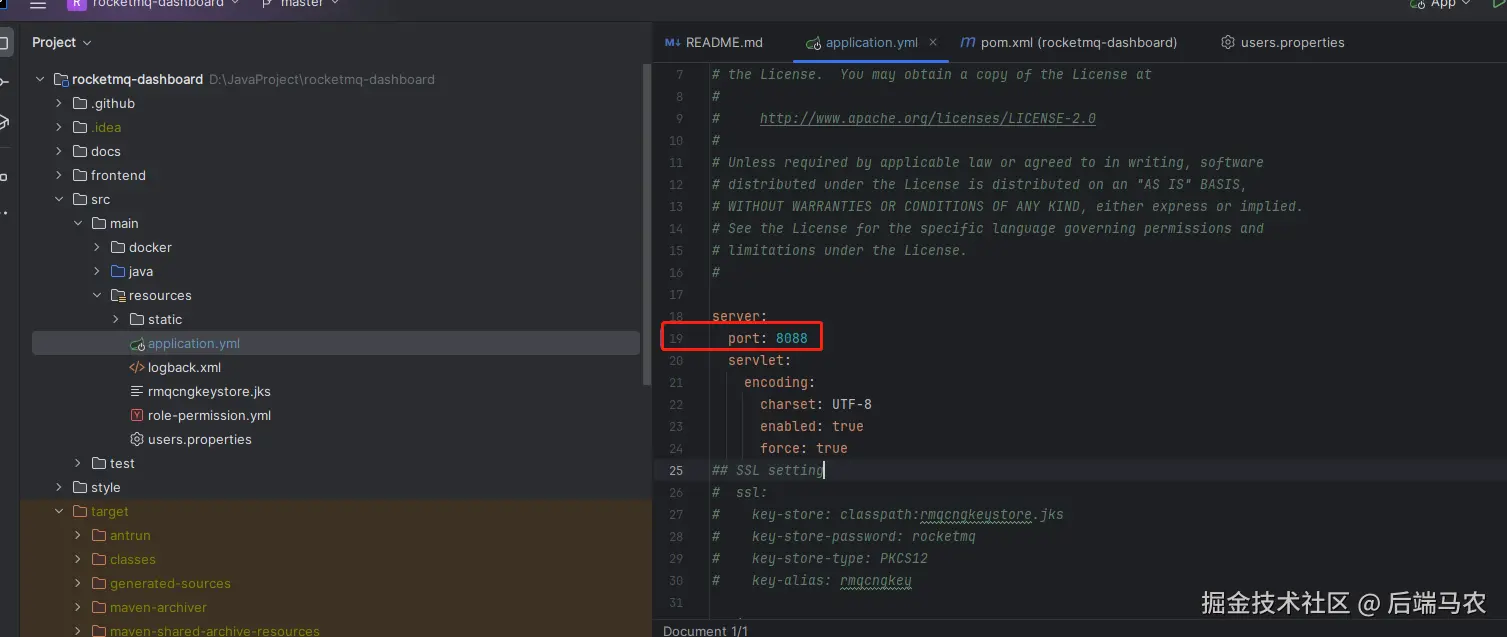The width and height of the screenshot is (1507, 637).
Task: Click the Markdown icon on README.md tab
Action: click(672, 43)
